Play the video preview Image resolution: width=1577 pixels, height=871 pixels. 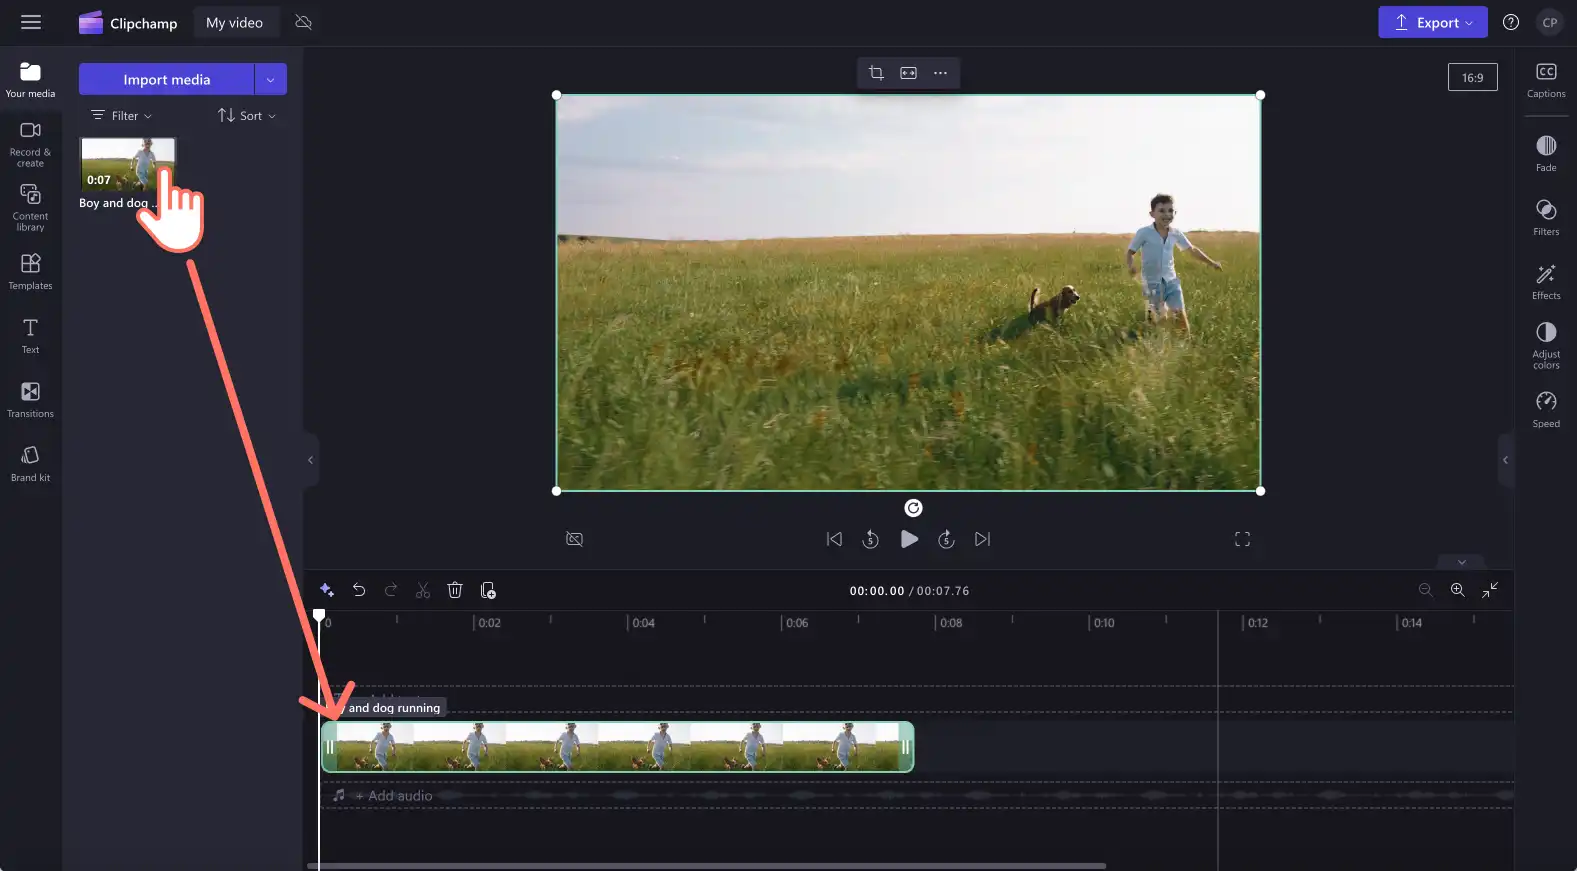[909, 539]
